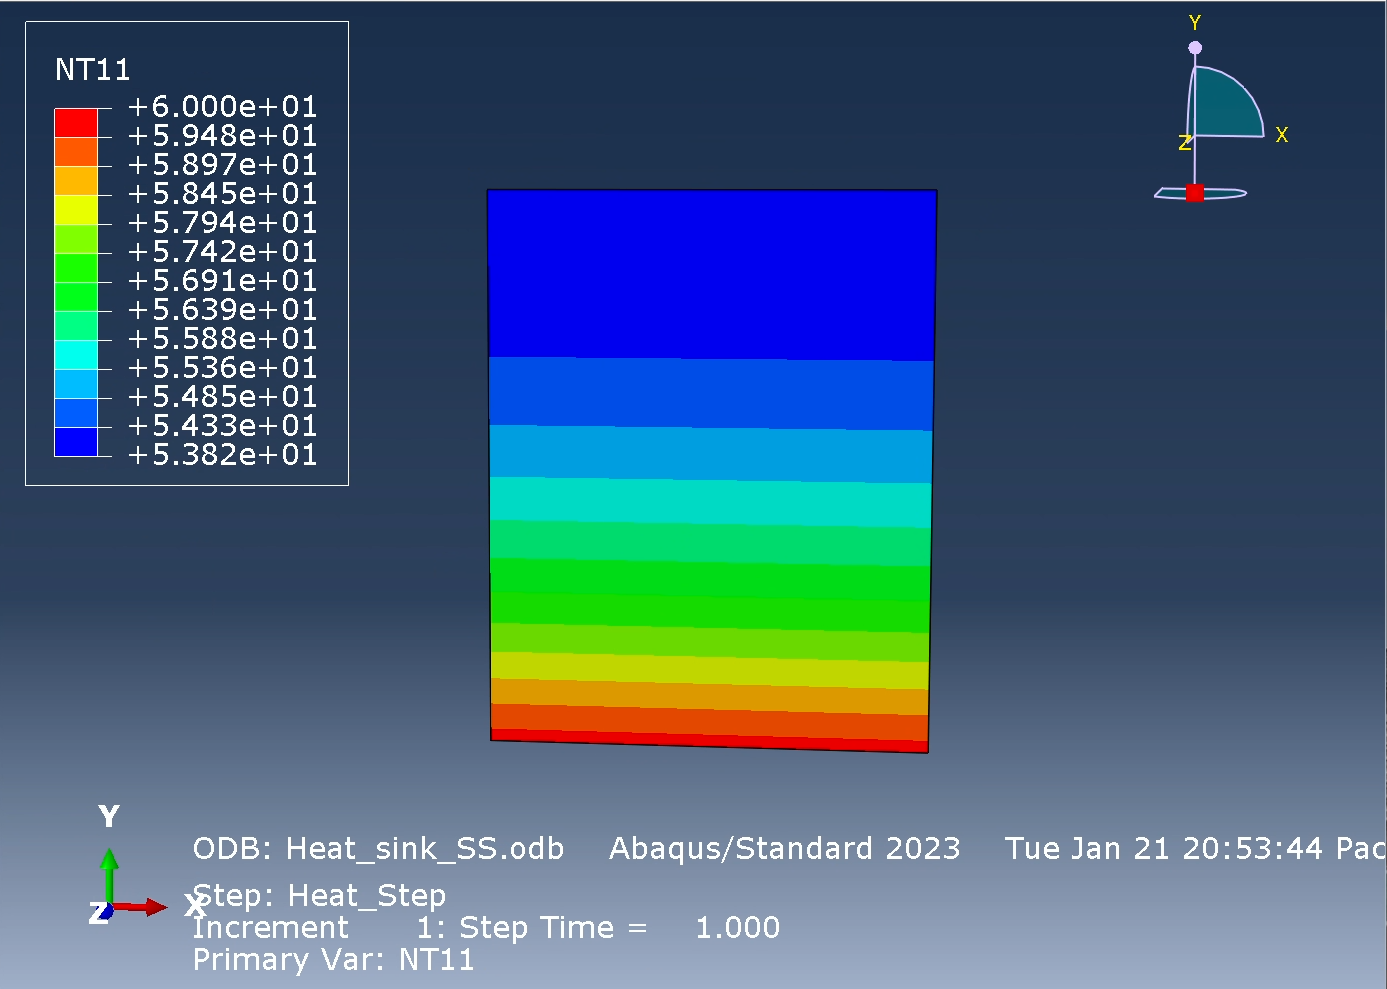Click the NT11 legend title

pyautogui.click(x=94, y=70)
